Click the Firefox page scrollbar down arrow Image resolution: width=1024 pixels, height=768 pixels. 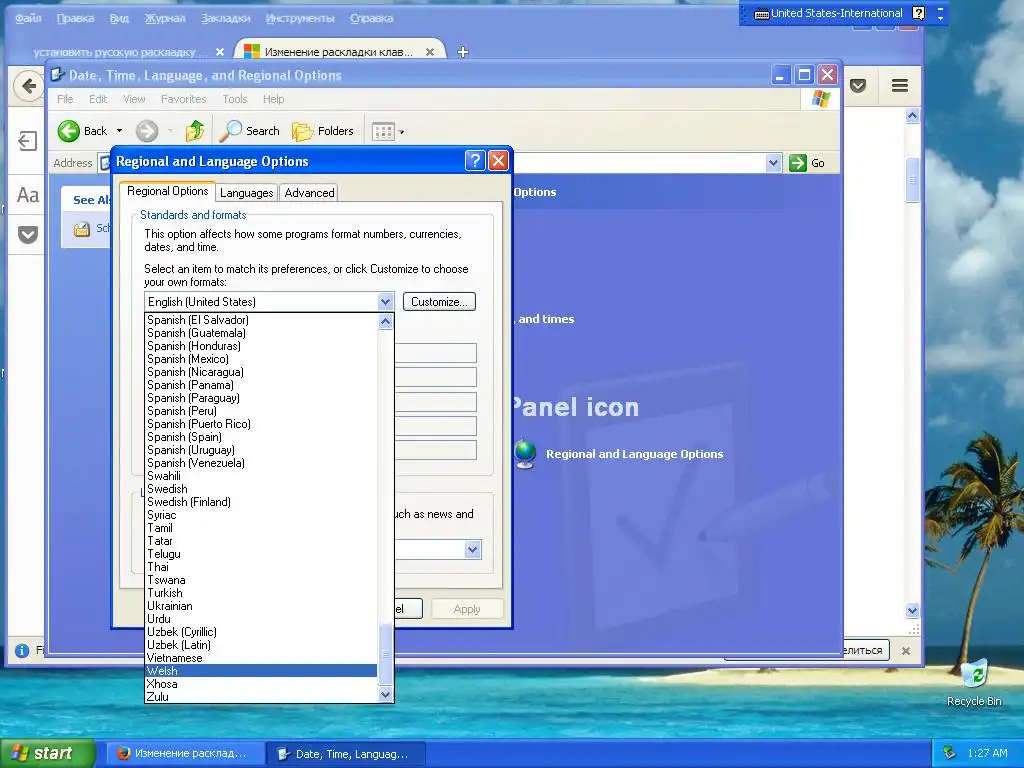click(x=912, y=611)
